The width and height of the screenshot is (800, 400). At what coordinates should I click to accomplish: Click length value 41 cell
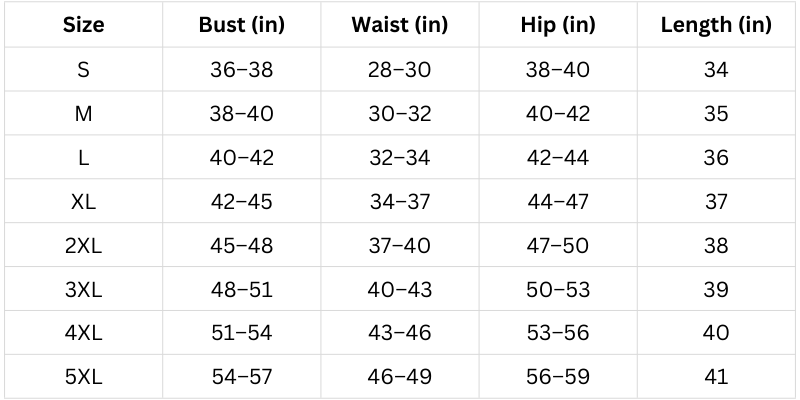click(x=716, y=377)
